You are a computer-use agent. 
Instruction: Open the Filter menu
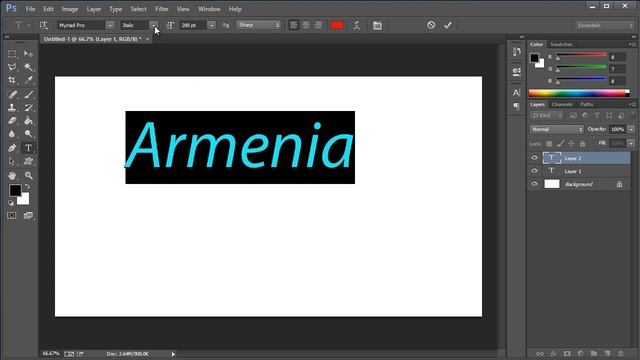click(162, 9)
